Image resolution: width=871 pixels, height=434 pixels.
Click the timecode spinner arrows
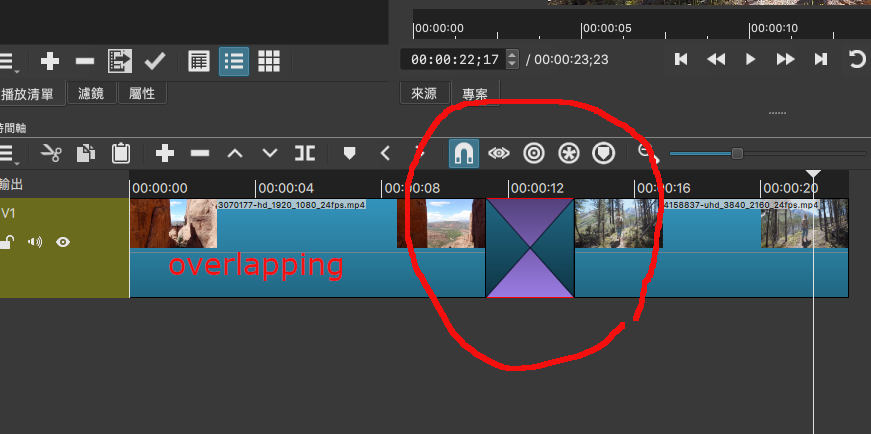pos(512,59)
